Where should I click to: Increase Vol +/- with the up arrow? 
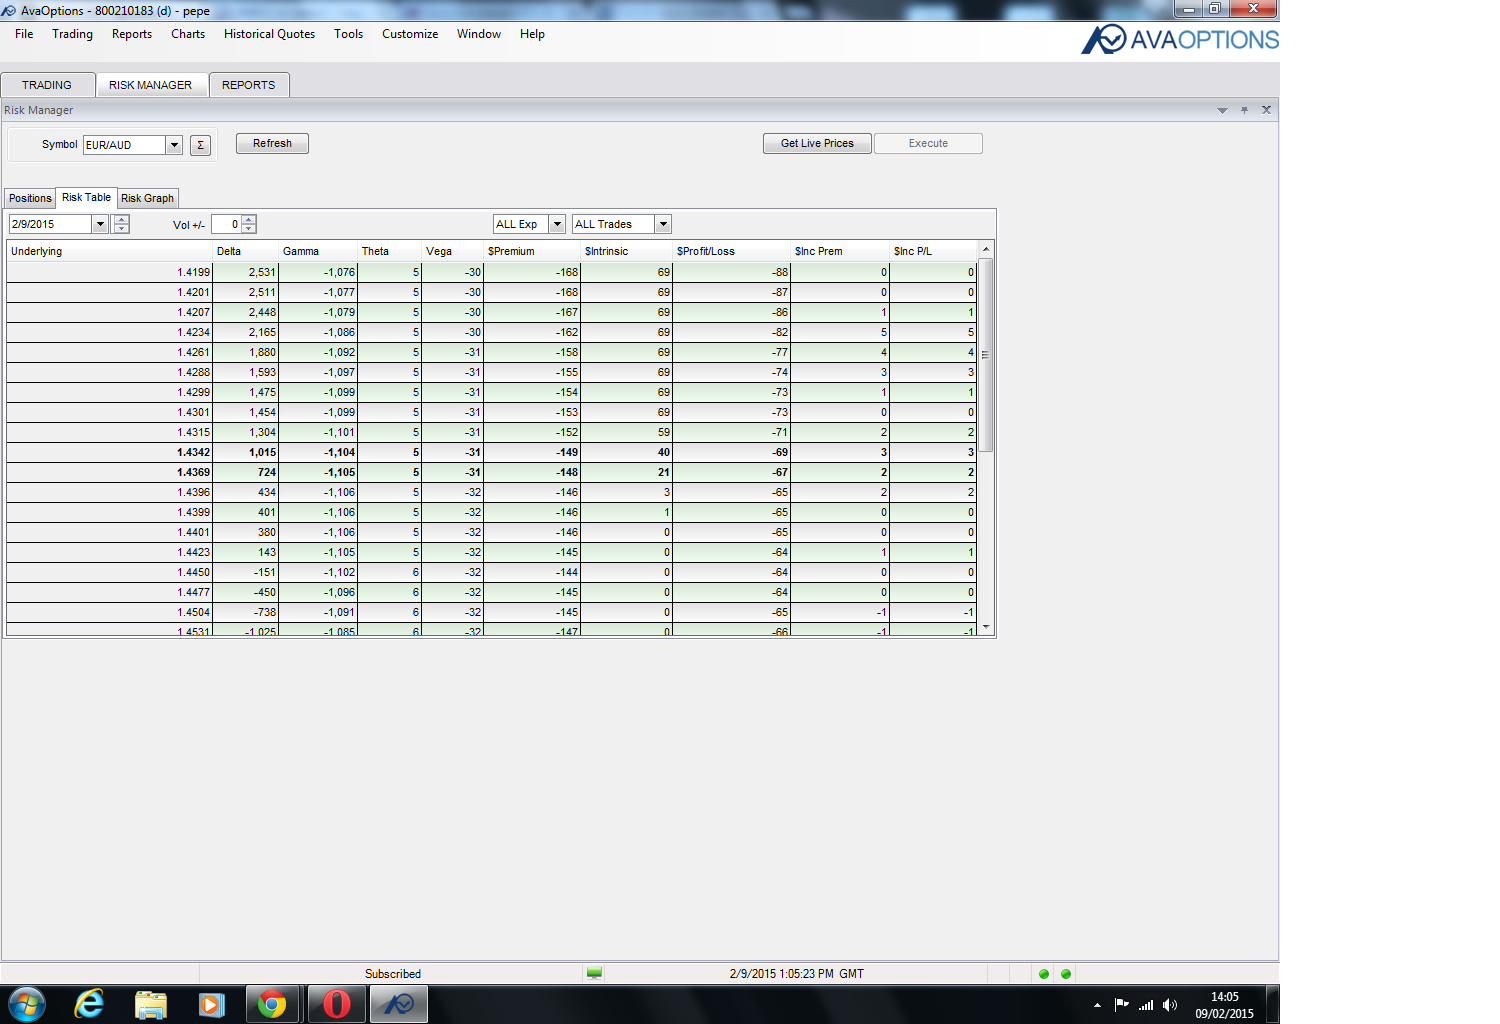click(249, 220)
